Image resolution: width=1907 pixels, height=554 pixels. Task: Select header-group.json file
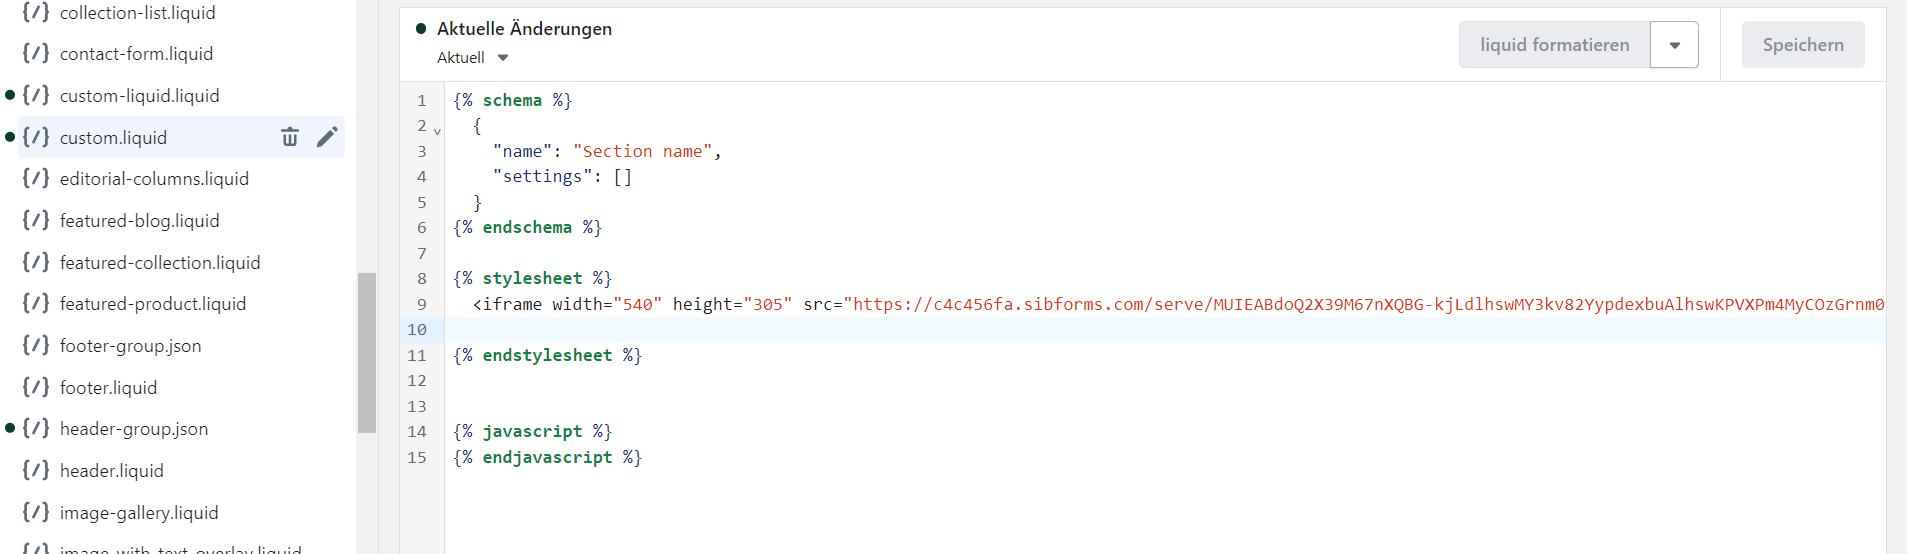click(x=134, y=429)
